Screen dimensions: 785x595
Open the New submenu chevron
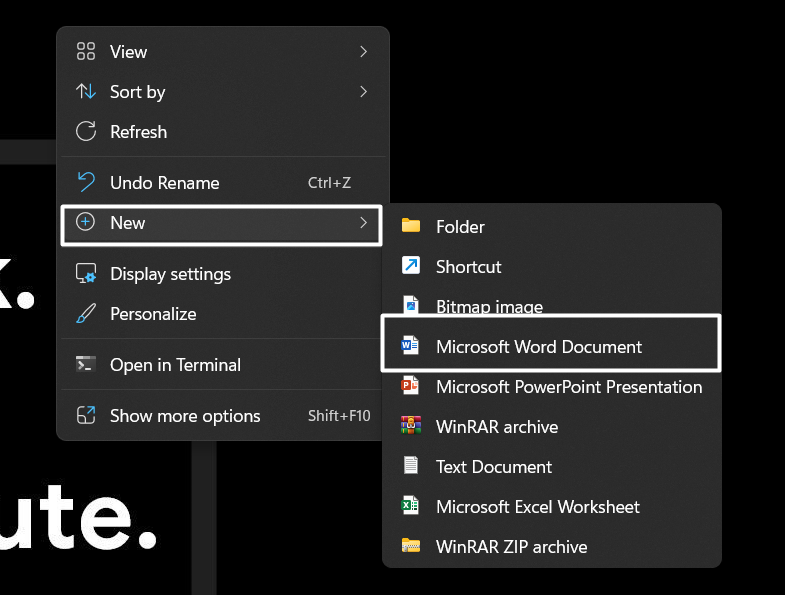(363, 223)
